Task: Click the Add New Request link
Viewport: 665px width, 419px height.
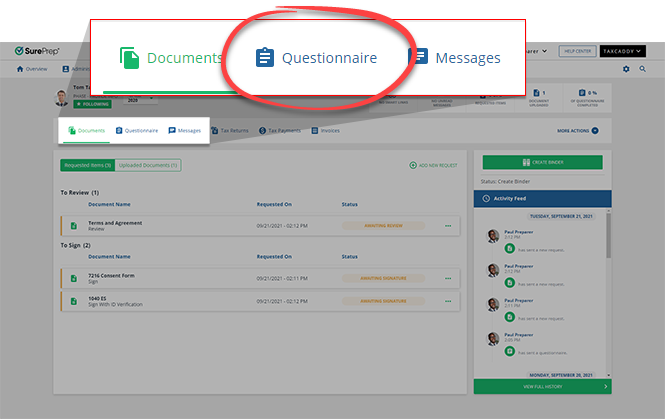Action: coord(433,165)
